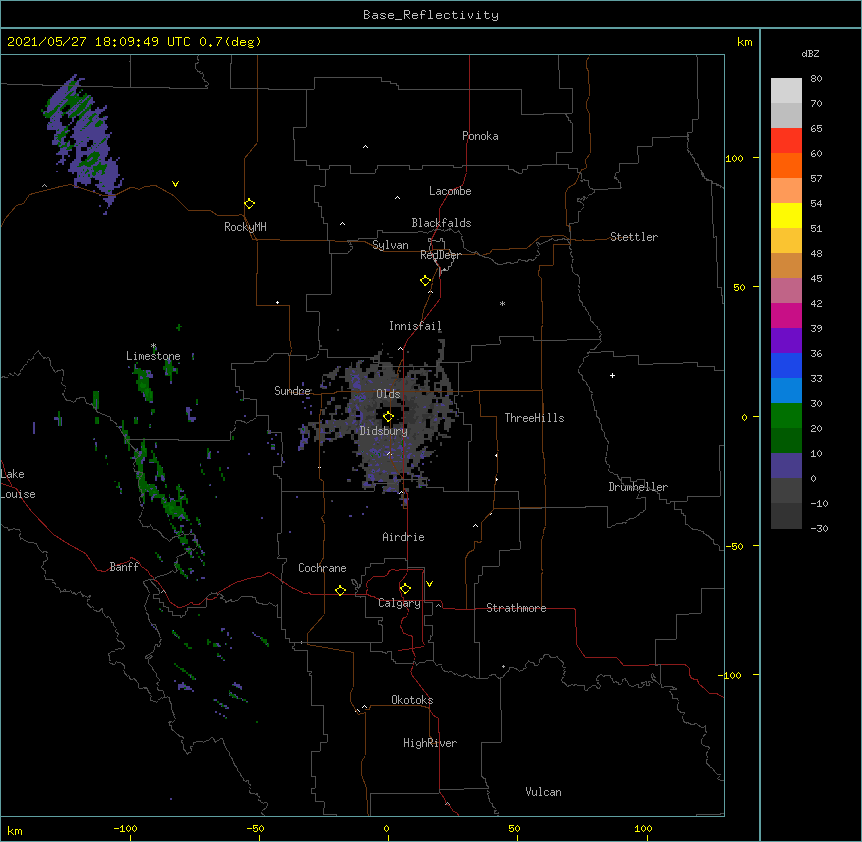Click the Calgary city label
The width and height of the screenshot is (862, 842).
click(399, 603)
